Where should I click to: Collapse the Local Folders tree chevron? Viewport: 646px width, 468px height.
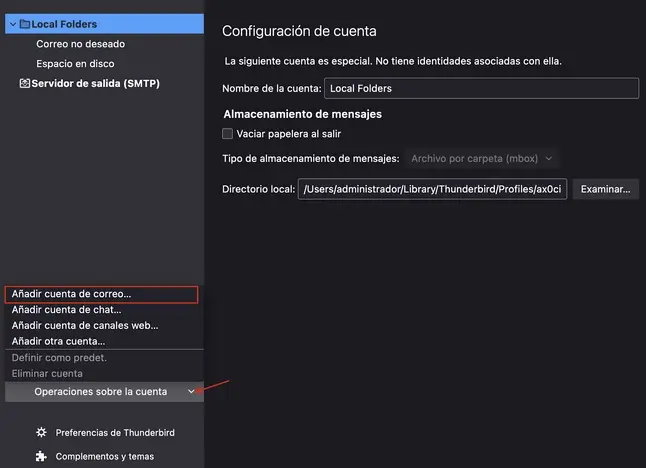pyautogui.click(x=13, y=24)
